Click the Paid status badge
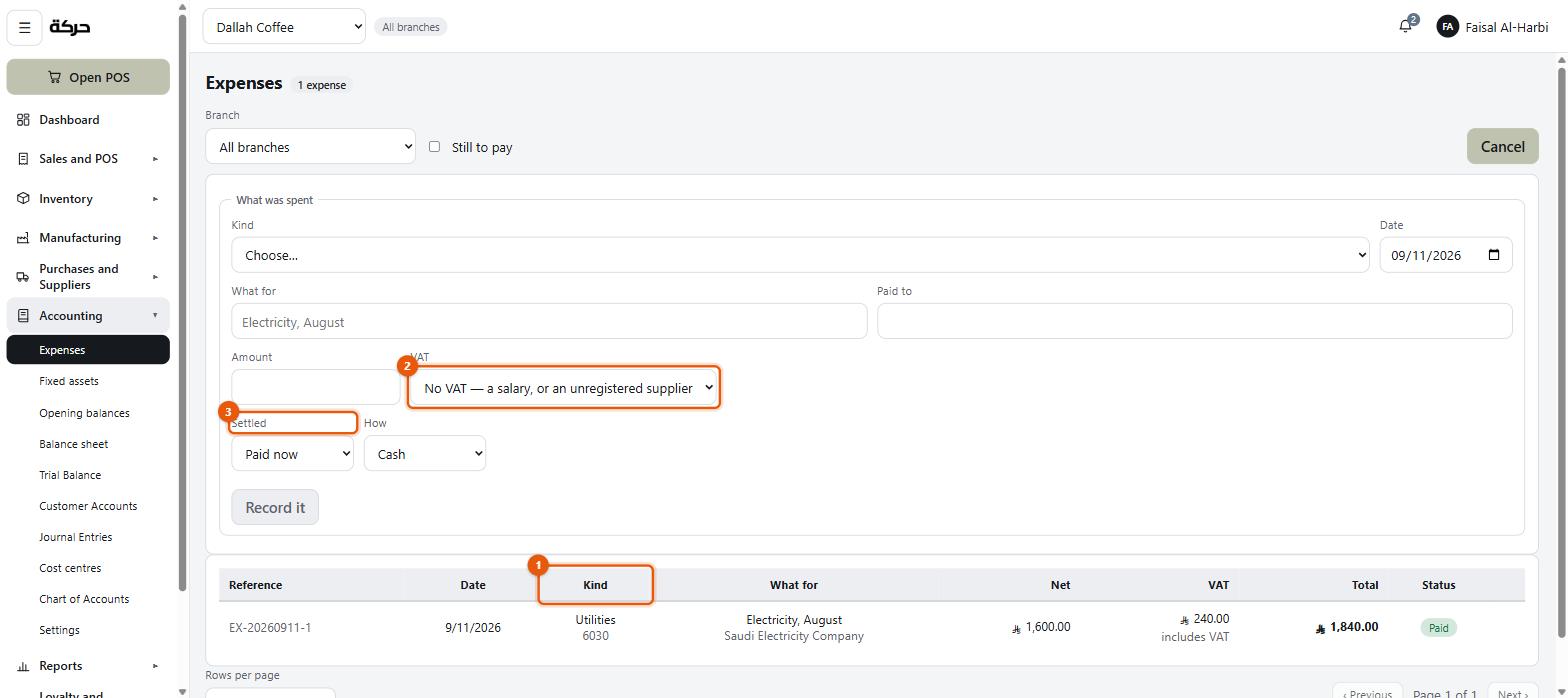The image size is (1568, 698). 1438,628
